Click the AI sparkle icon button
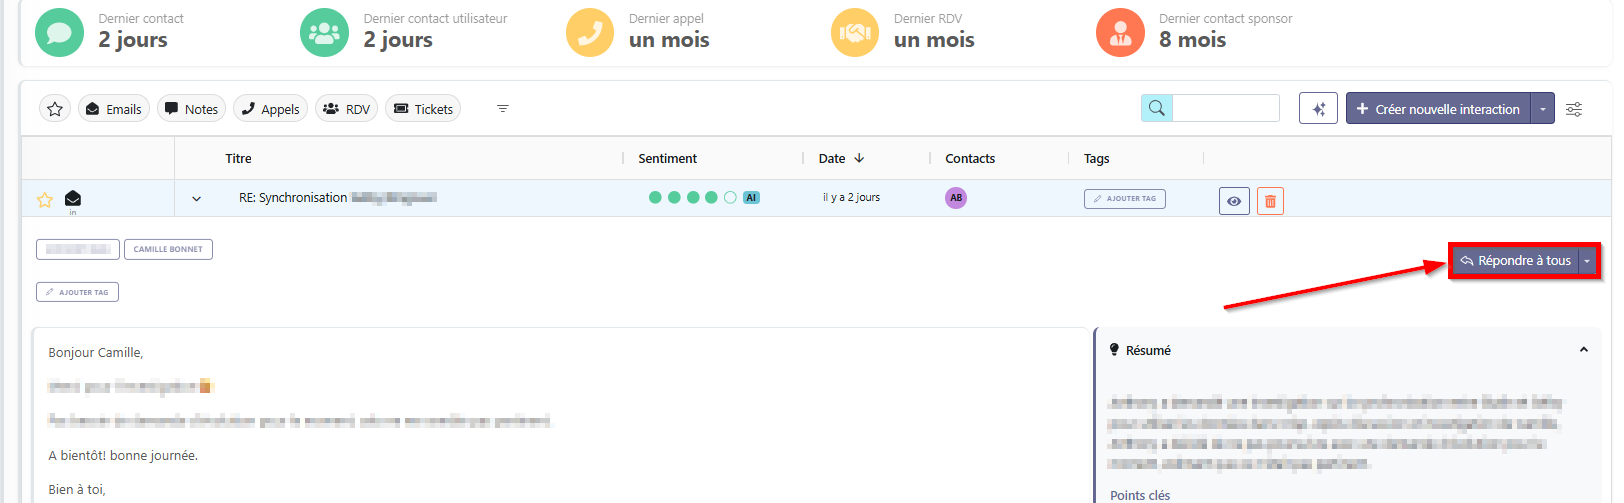The width and height of the screenshot is (1624, 503). [1318, 109]
